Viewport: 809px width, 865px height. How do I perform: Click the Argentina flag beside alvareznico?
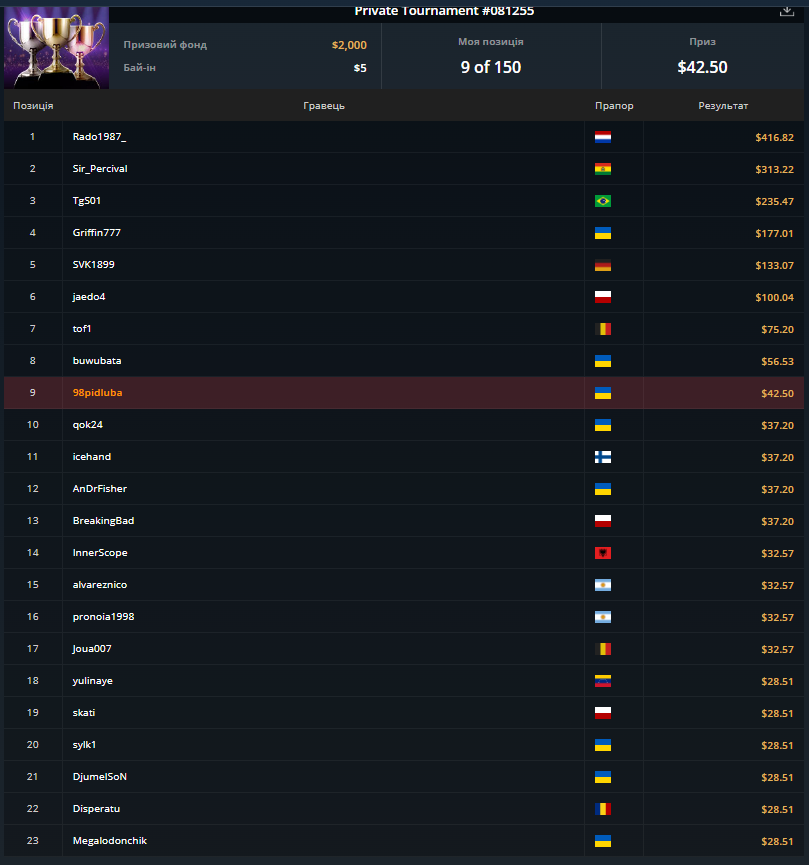603,585
